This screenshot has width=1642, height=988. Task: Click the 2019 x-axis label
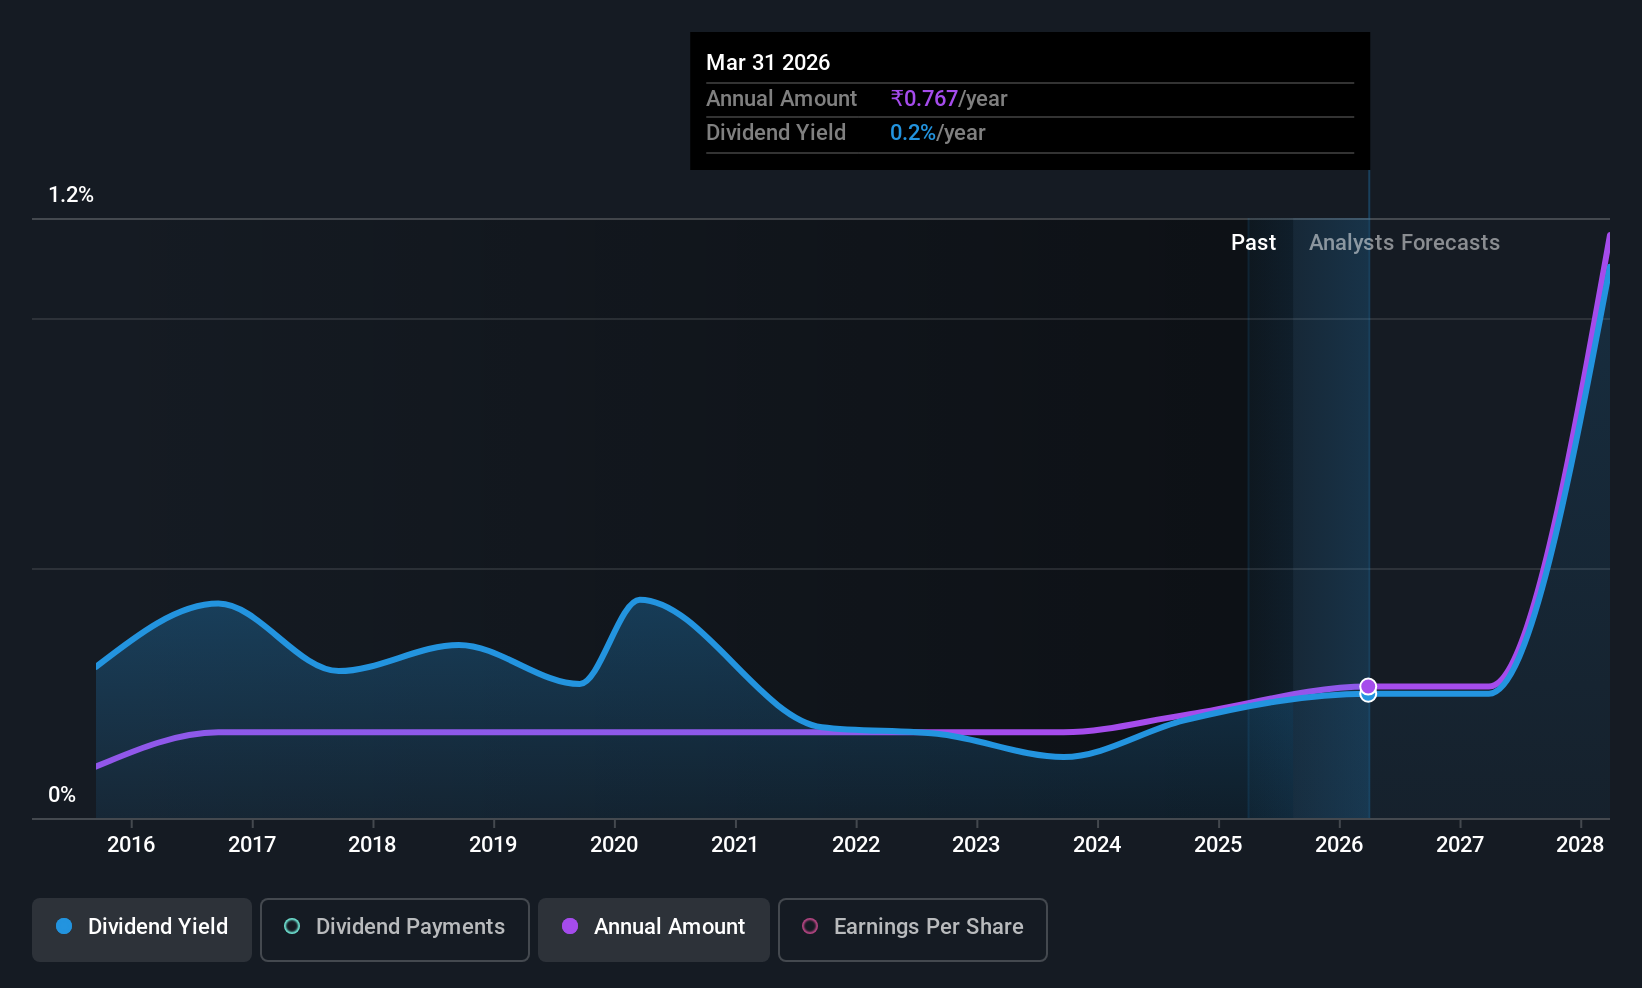tap(493, 845)
